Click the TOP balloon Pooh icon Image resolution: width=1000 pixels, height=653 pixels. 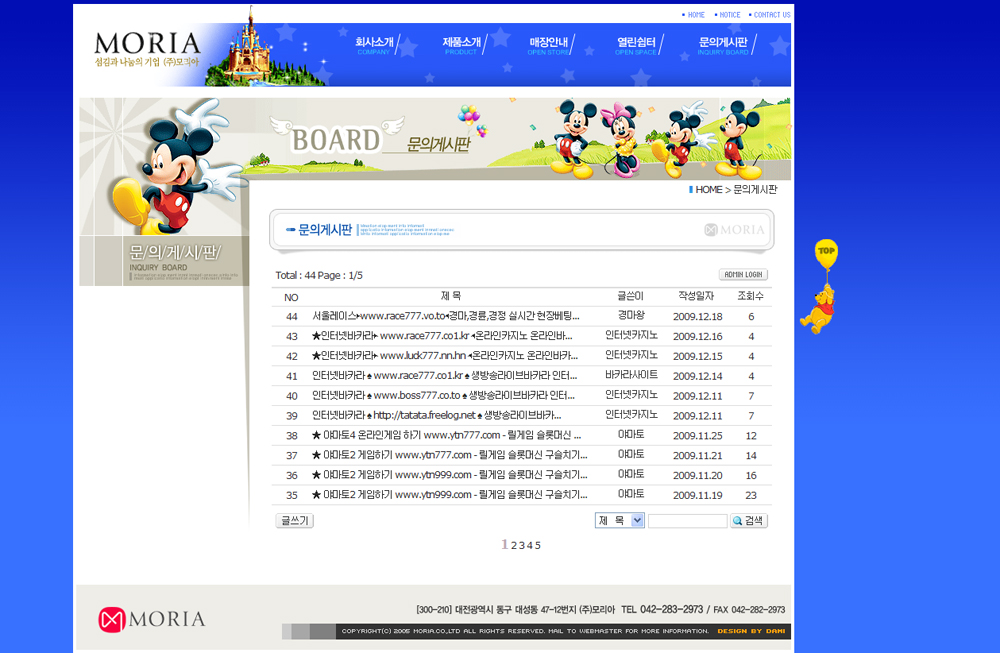tap(823, 286)
